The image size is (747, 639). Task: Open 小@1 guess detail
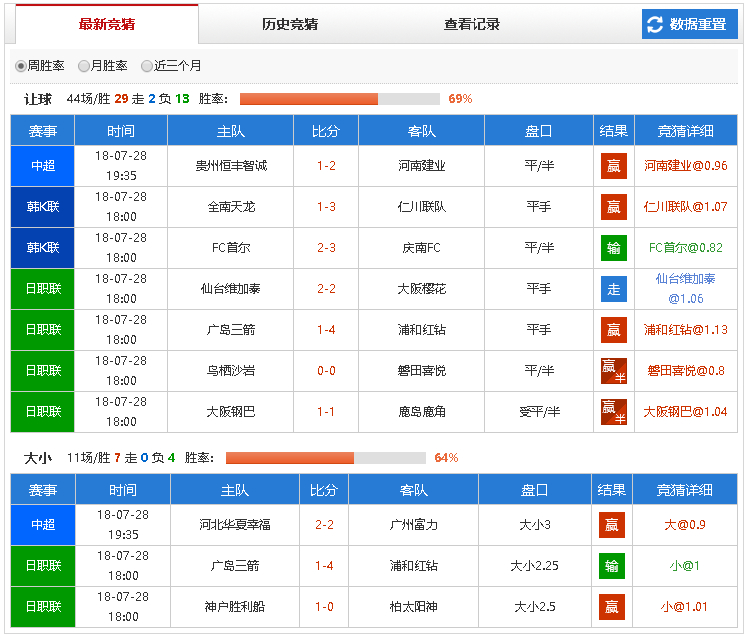click(685, 566)
